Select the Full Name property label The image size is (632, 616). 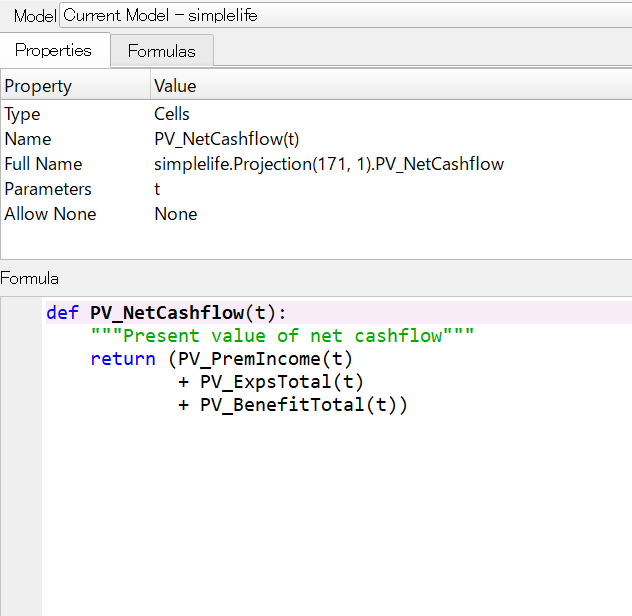pos(43,164)
